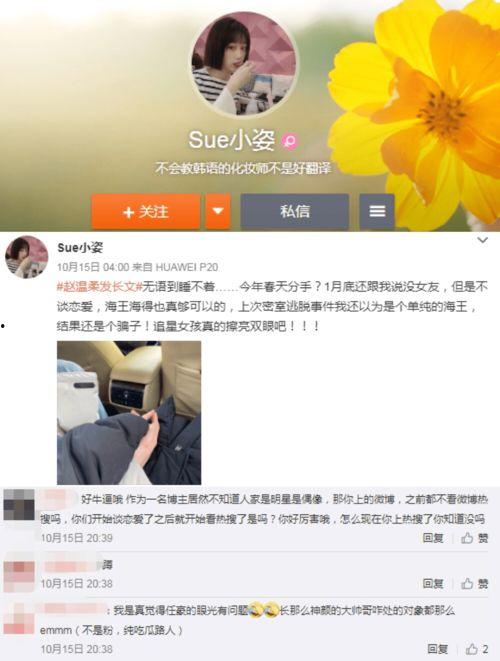Expand the dropdown arrow beside 关注
Viewport: 500px width, 661px height.
pyautogui.click(x=218, y=211)
